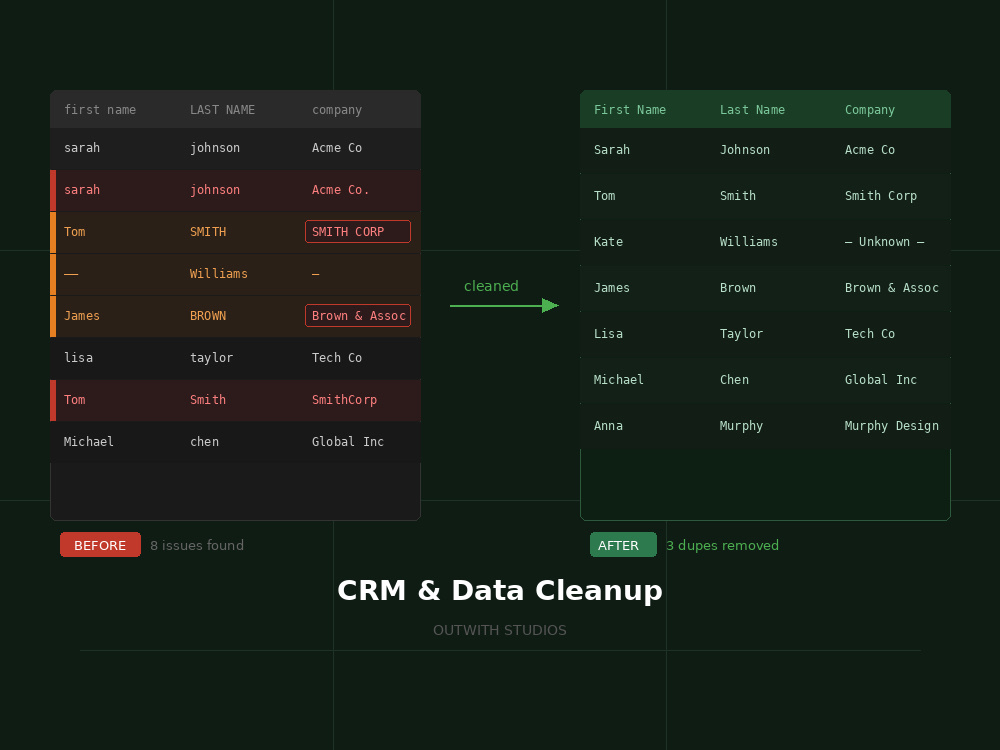
Task: Click 'Kate' in the after table
Action: [608, 242]
